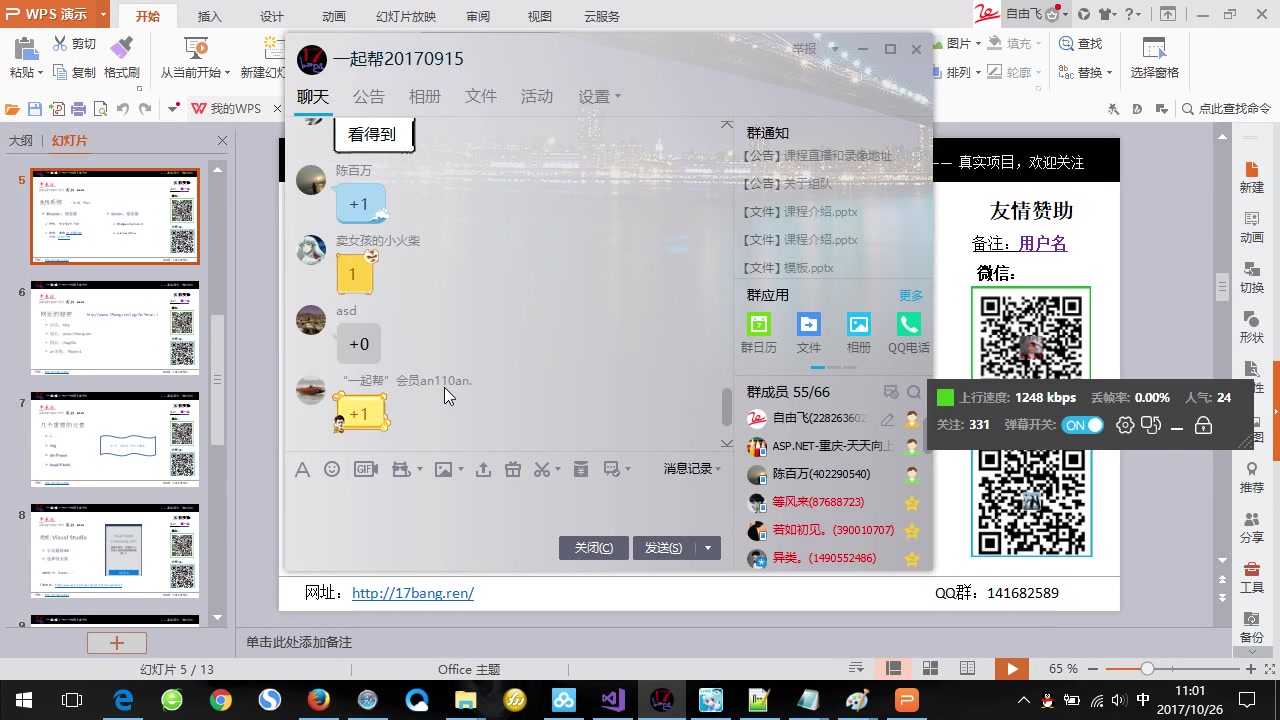
Task: Open the WPS 演示 application menu dropdown
Action: point(104,15)
